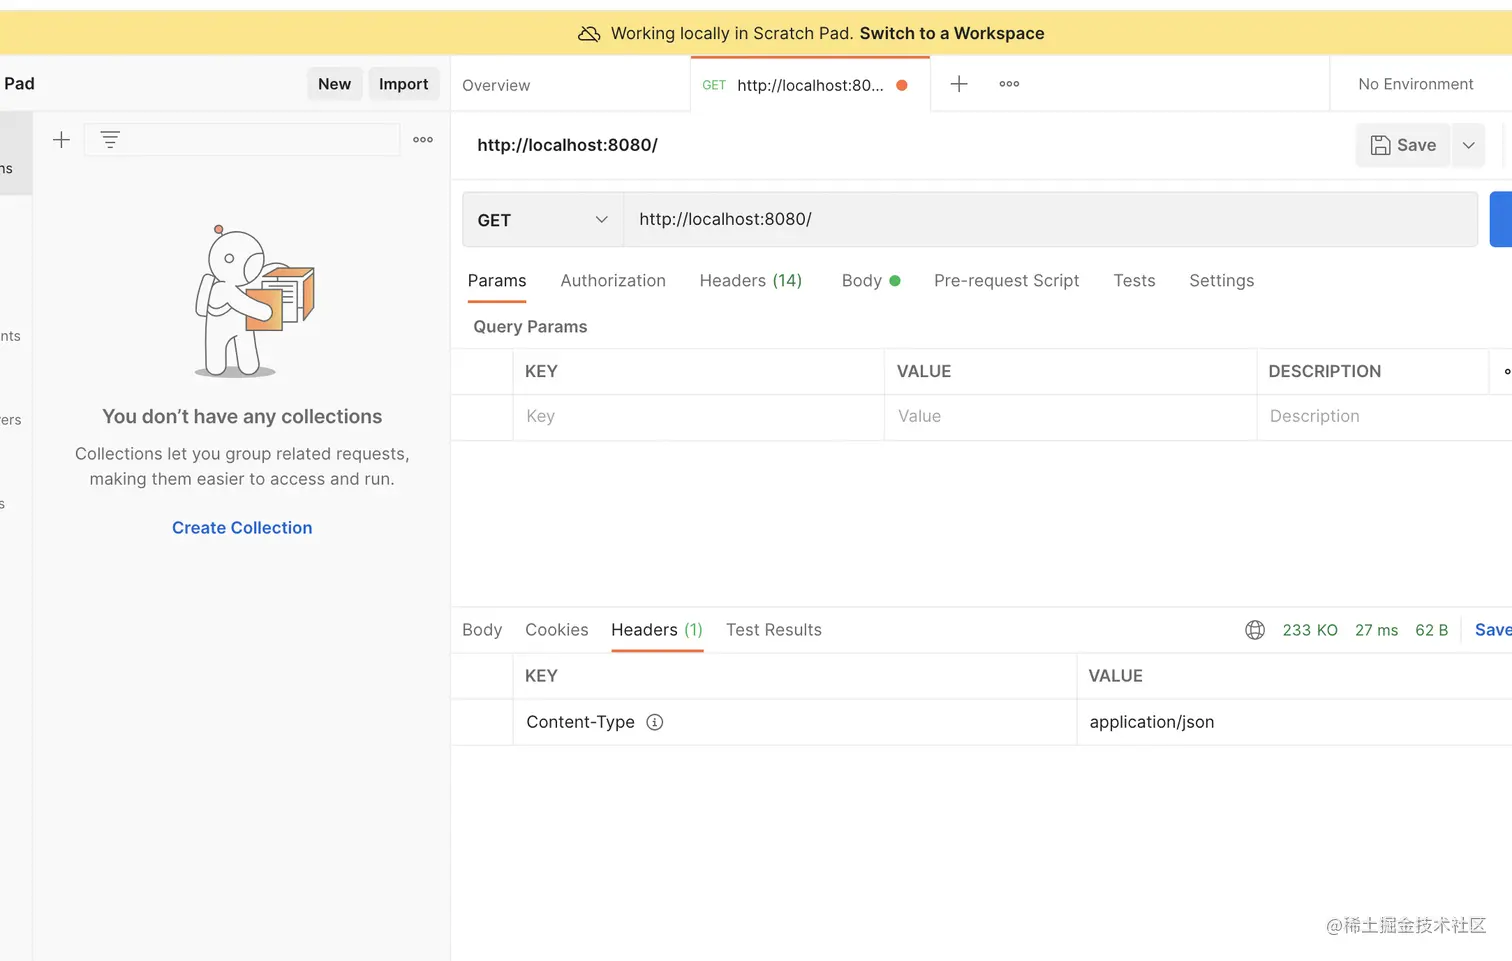
Task: Click the Content-Type info icon
Action: [x=655, y=722]
